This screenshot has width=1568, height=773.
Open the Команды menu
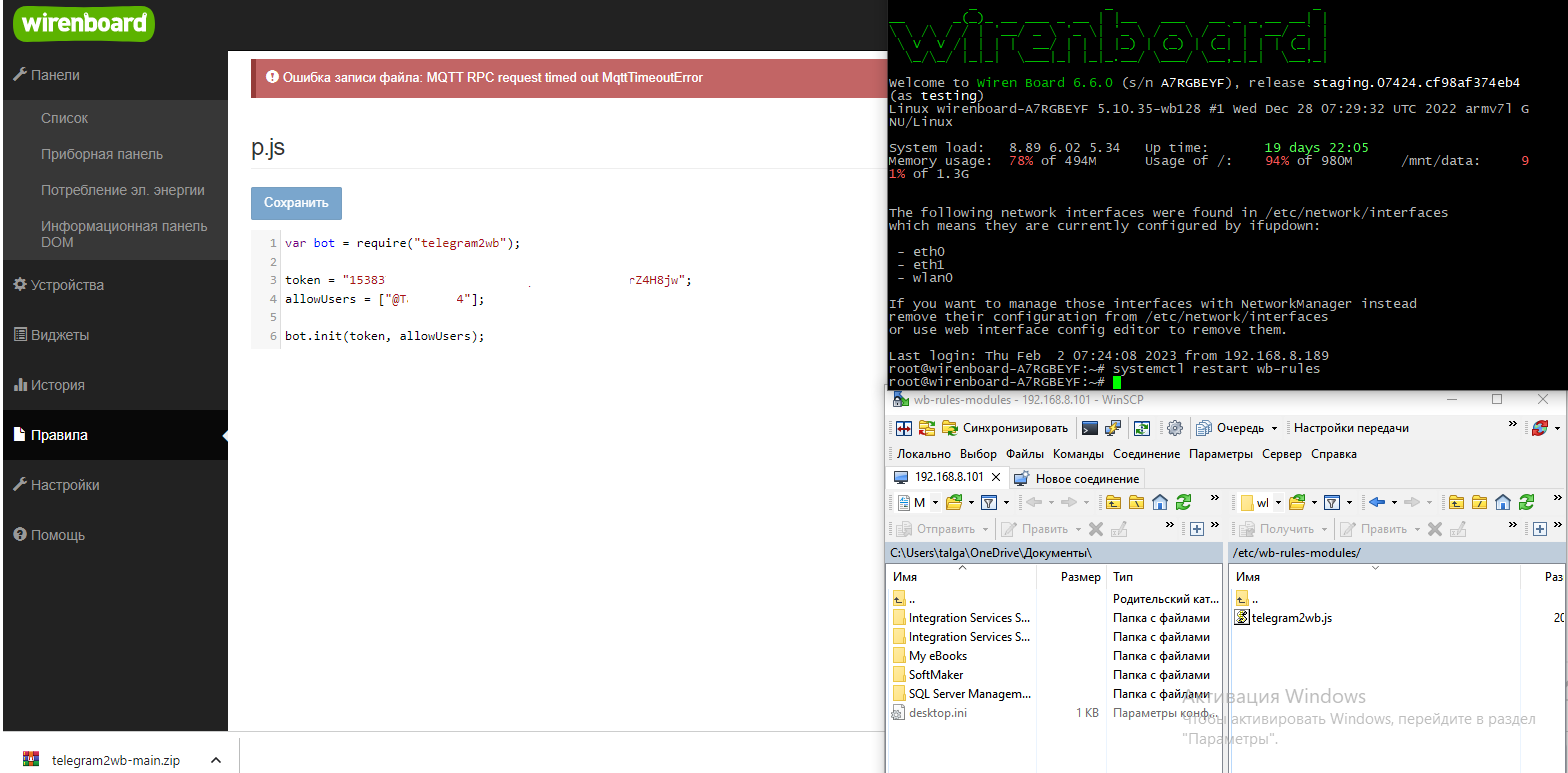point(1078,454)
